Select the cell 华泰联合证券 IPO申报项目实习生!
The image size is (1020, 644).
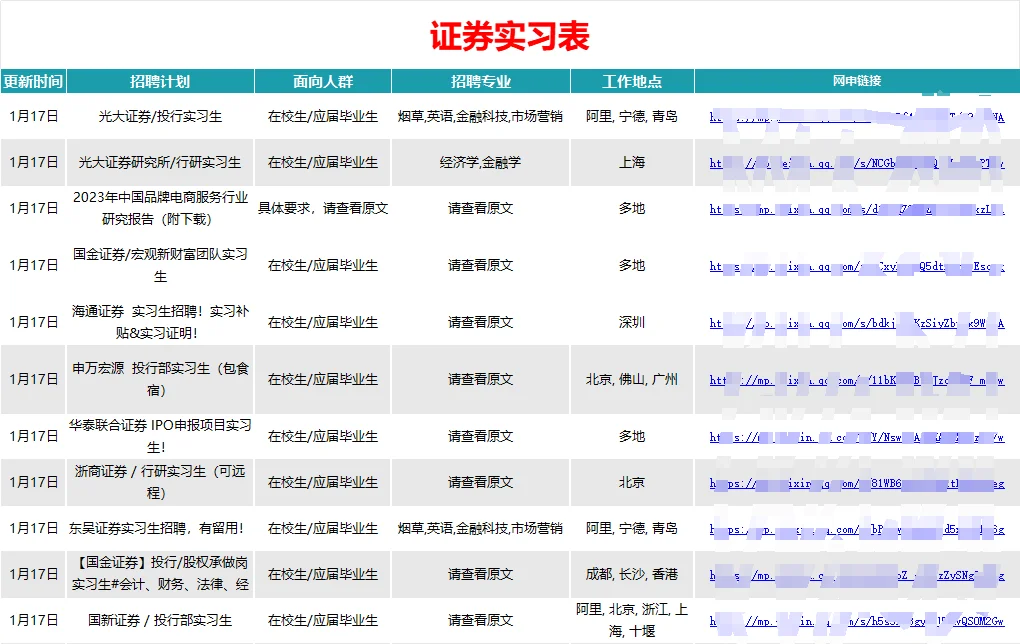pyautogui.click(x=160, y=436)
